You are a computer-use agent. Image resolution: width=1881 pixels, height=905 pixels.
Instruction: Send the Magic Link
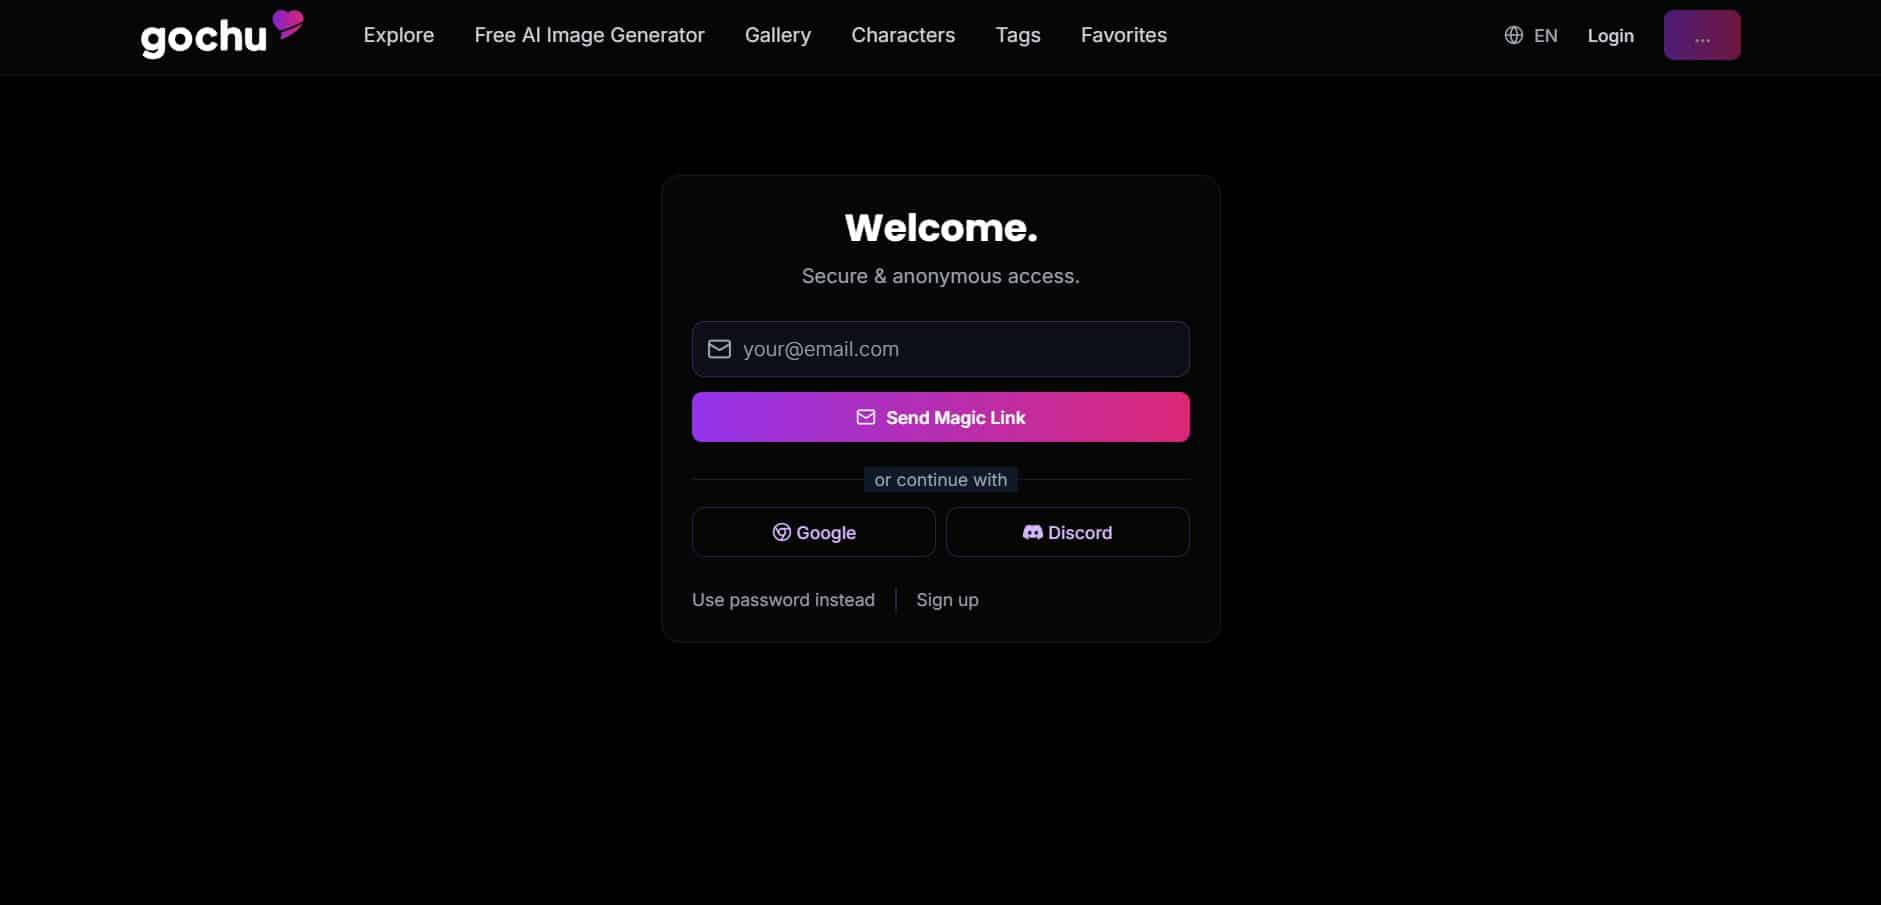click(940, 417)
